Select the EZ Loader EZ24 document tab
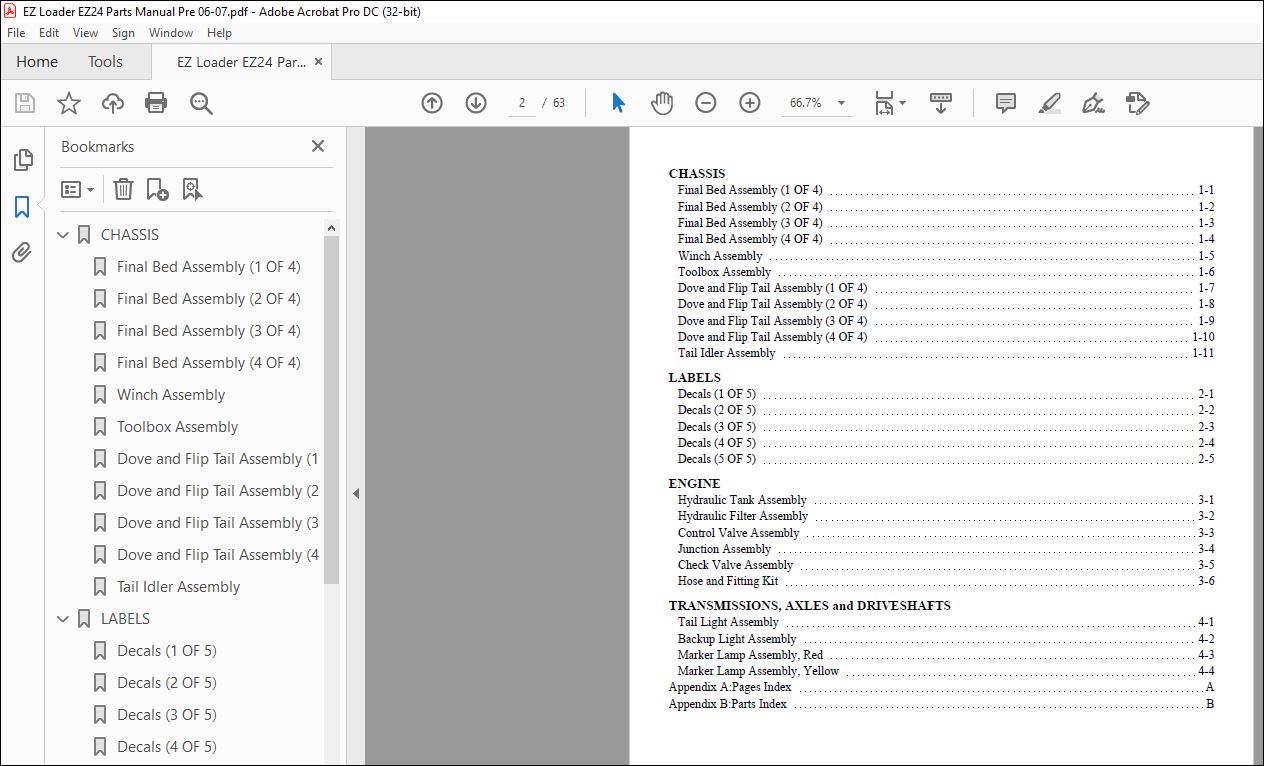 241,62
